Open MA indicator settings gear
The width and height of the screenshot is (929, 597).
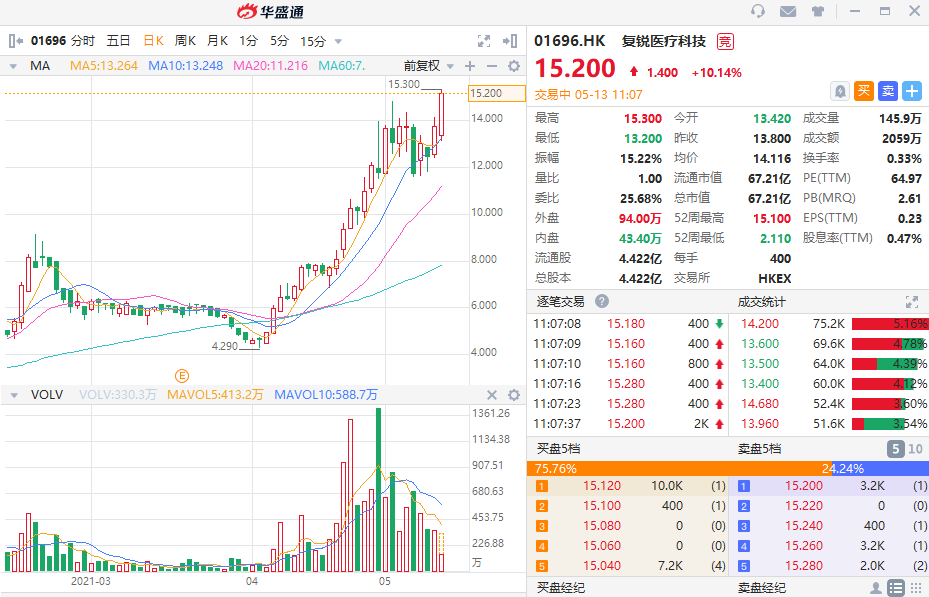(514, 66)
